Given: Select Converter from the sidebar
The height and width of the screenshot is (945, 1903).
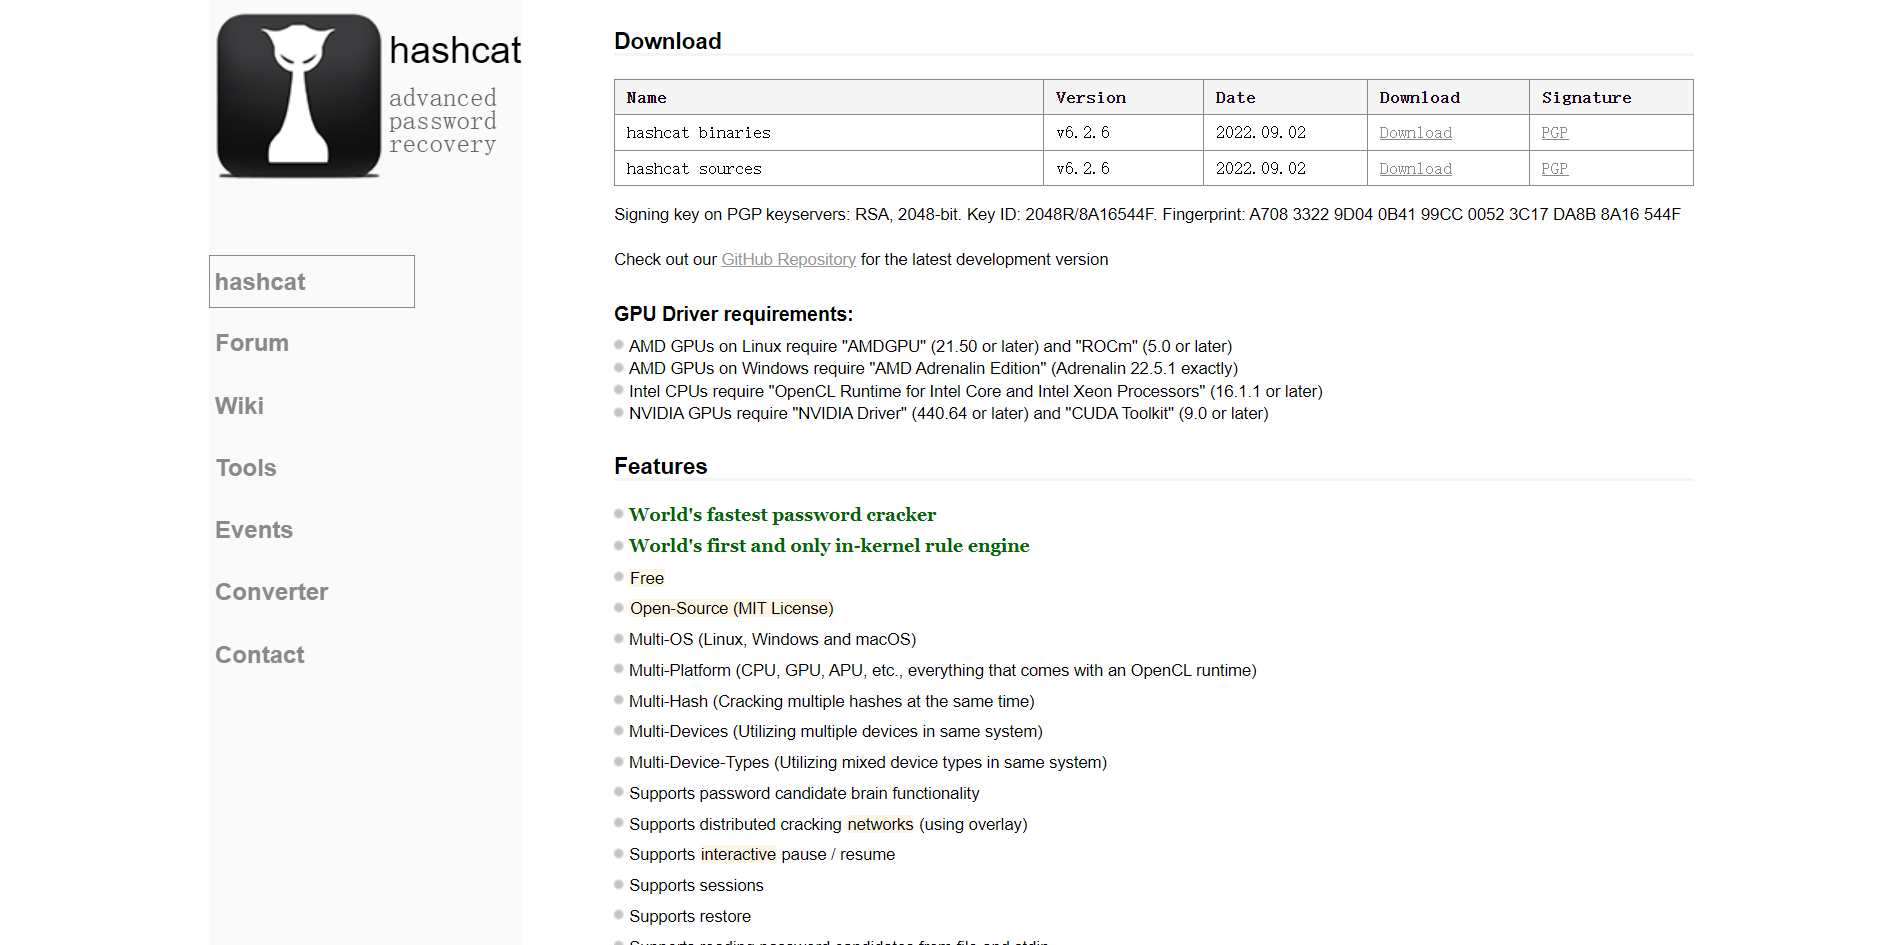Looking at the screenshot, I should (271, 592).
